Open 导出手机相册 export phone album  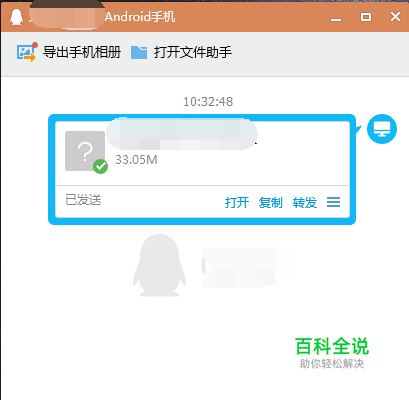point(82,52)
